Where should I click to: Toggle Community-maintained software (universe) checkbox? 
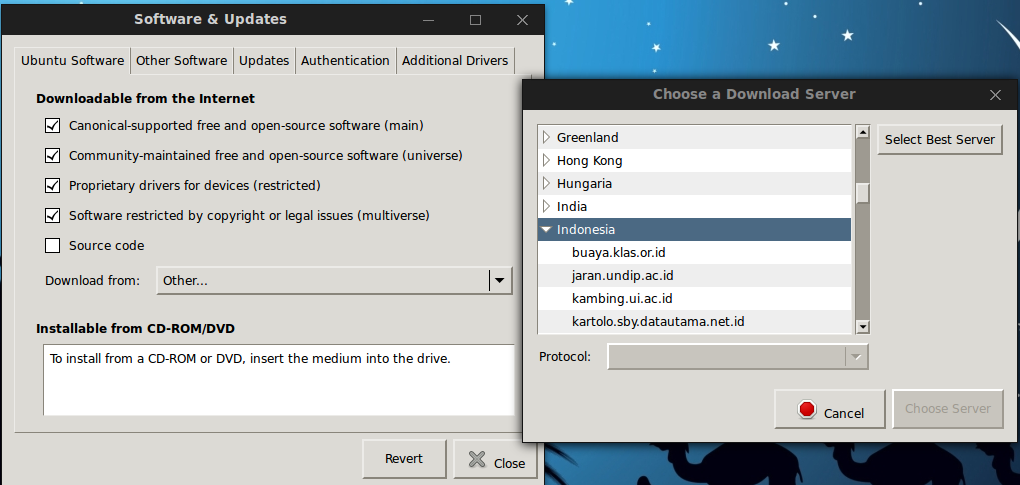[53, 155]
